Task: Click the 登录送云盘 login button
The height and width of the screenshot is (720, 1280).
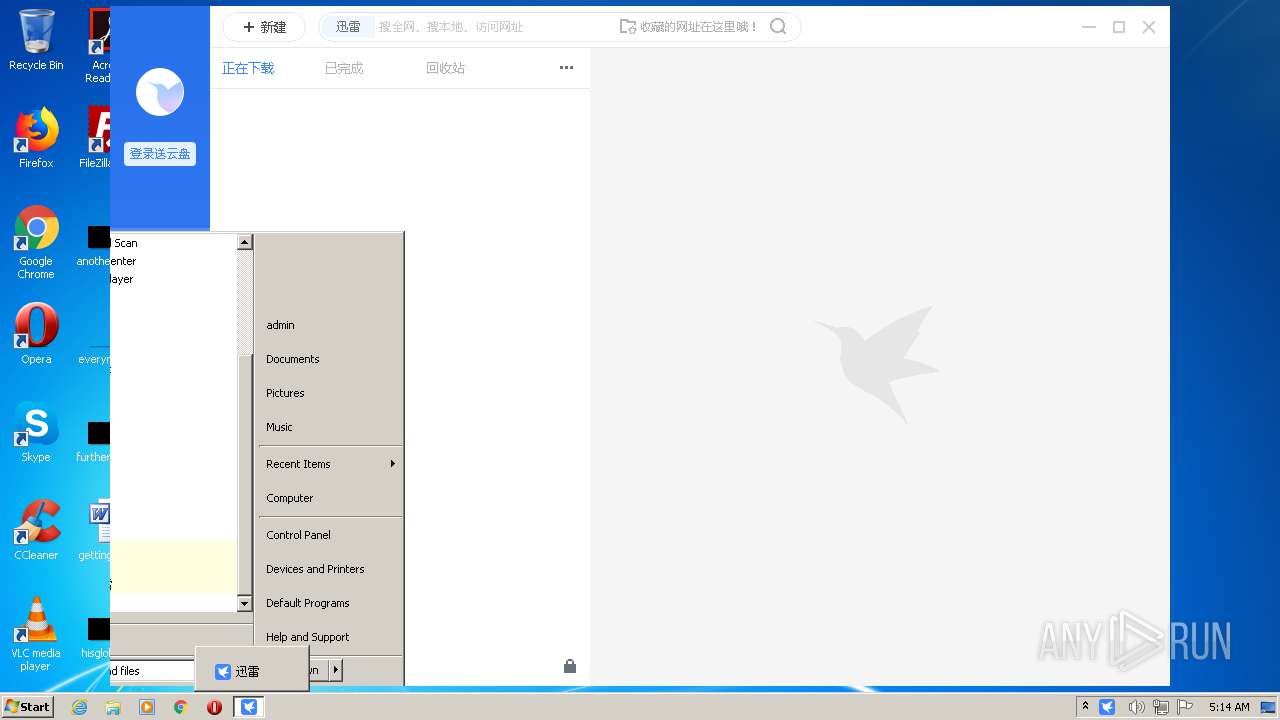Action: click(160, 154)
